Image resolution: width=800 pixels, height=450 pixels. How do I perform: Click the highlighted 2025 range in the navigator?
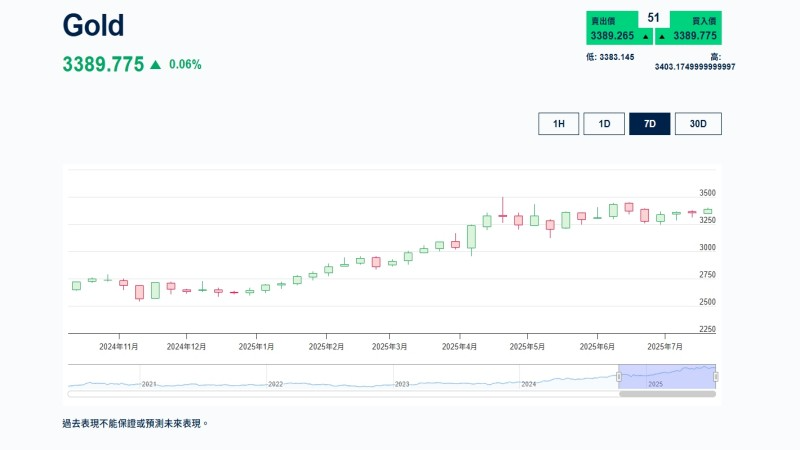667,377
